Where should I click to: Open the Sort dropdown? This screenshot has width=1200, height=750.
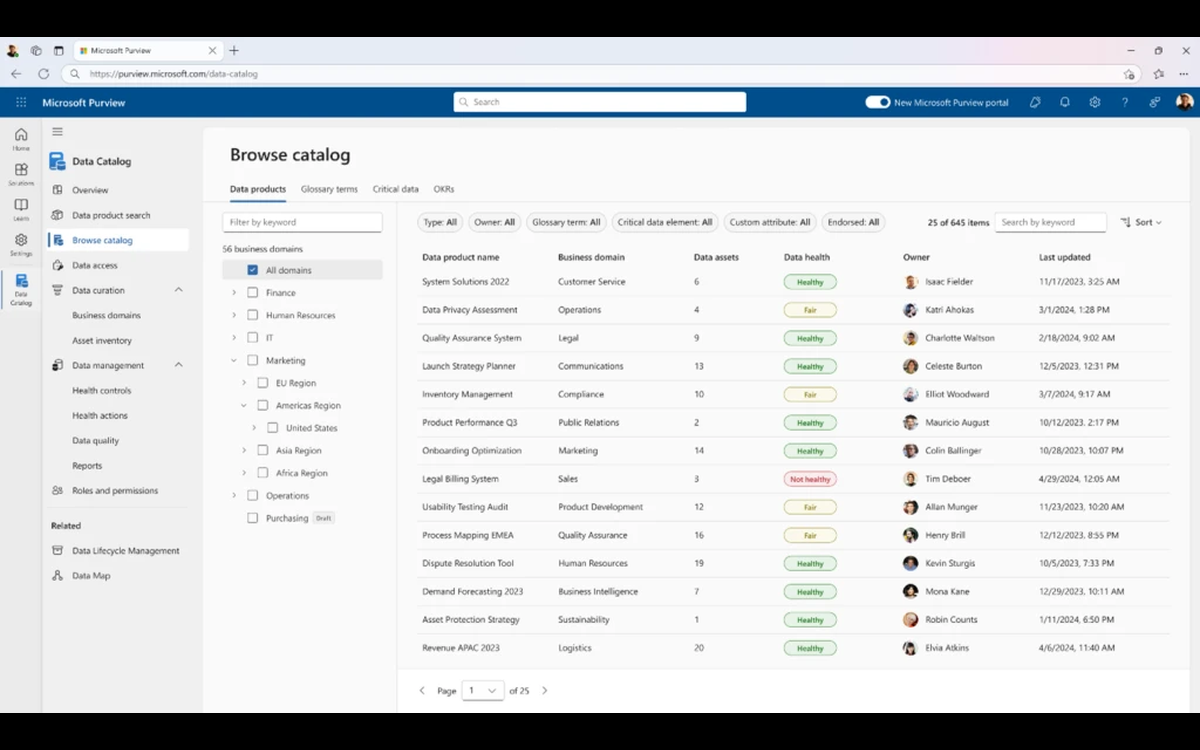pos(1141,222)
